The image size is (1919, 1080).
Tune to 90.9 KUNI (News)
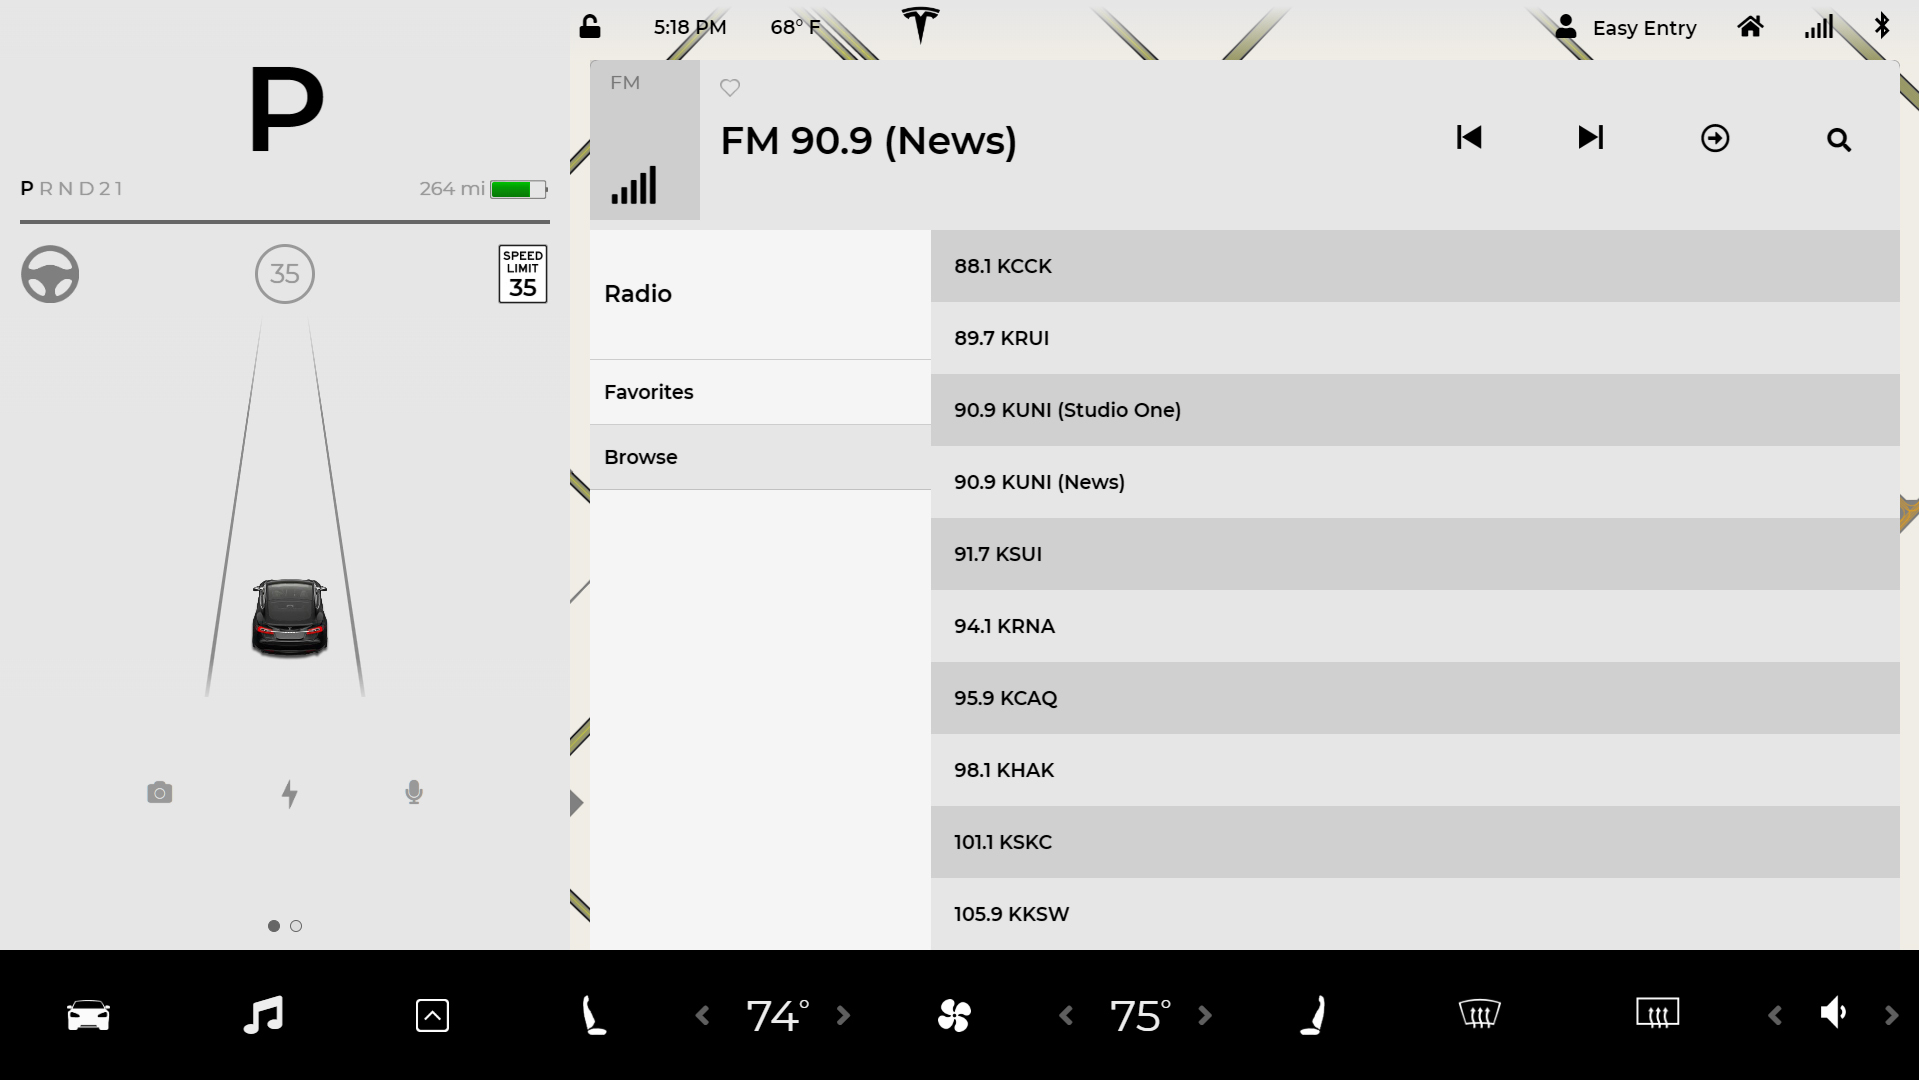1415,482
